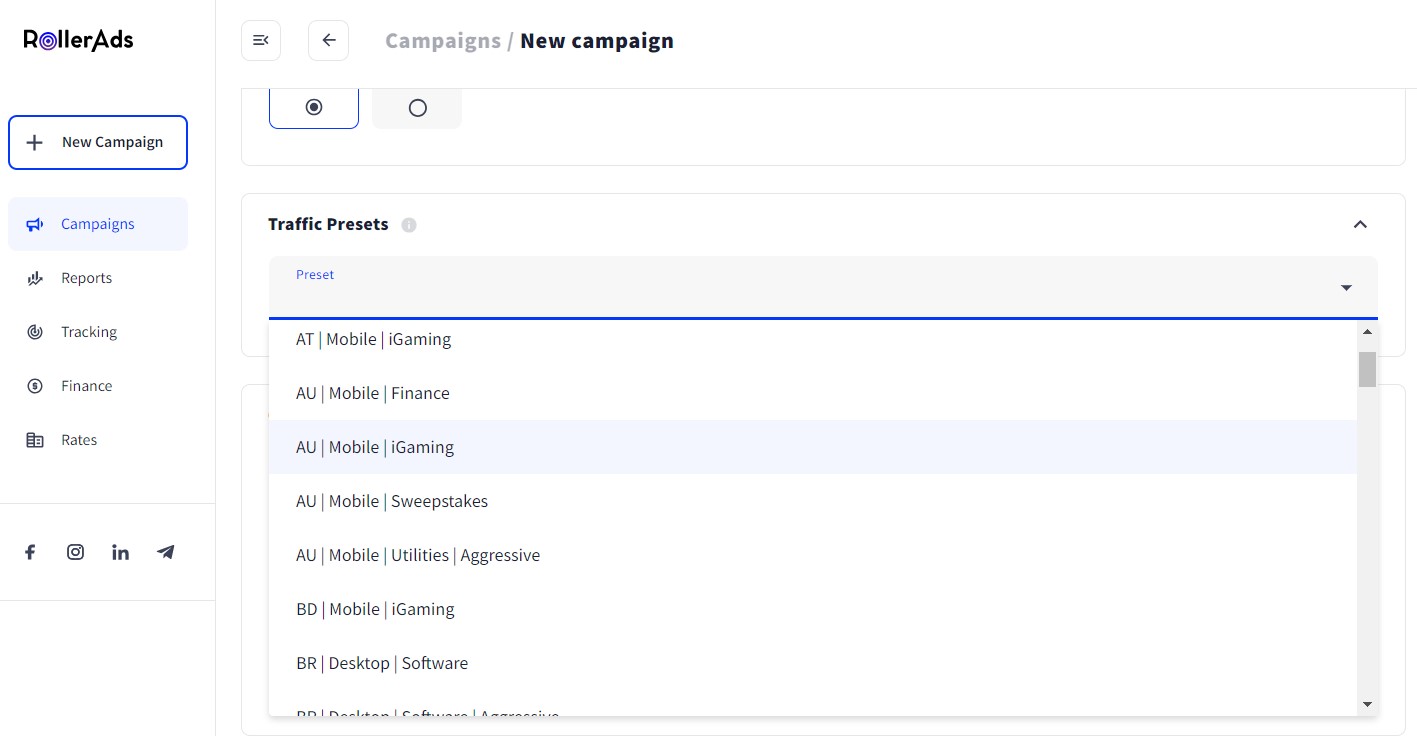Screen dimensions: 1417x736
Task: Collapse the Traffic Presets section chevron
Action: click(1359, 224)
